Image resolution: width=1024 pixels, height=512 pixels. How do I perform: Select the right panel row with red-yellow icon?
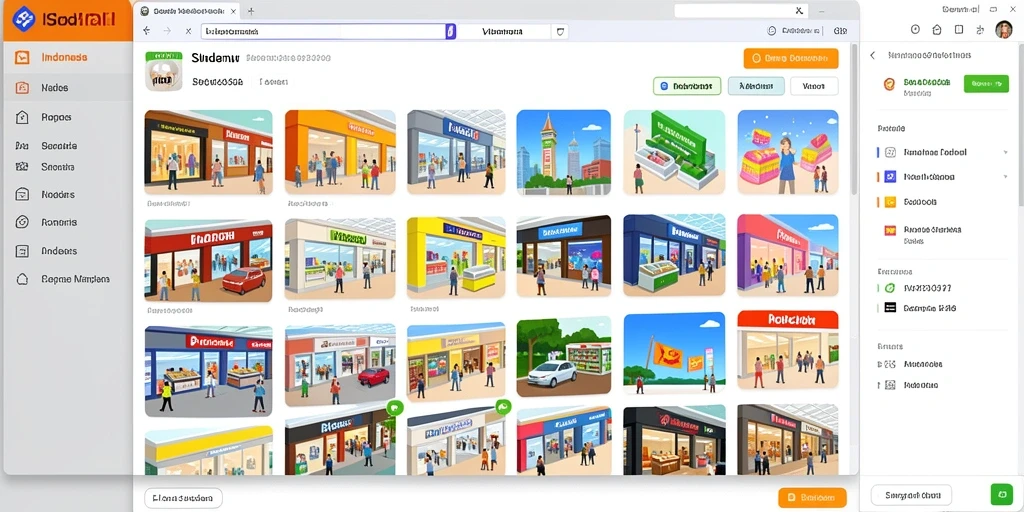point(943,234)
